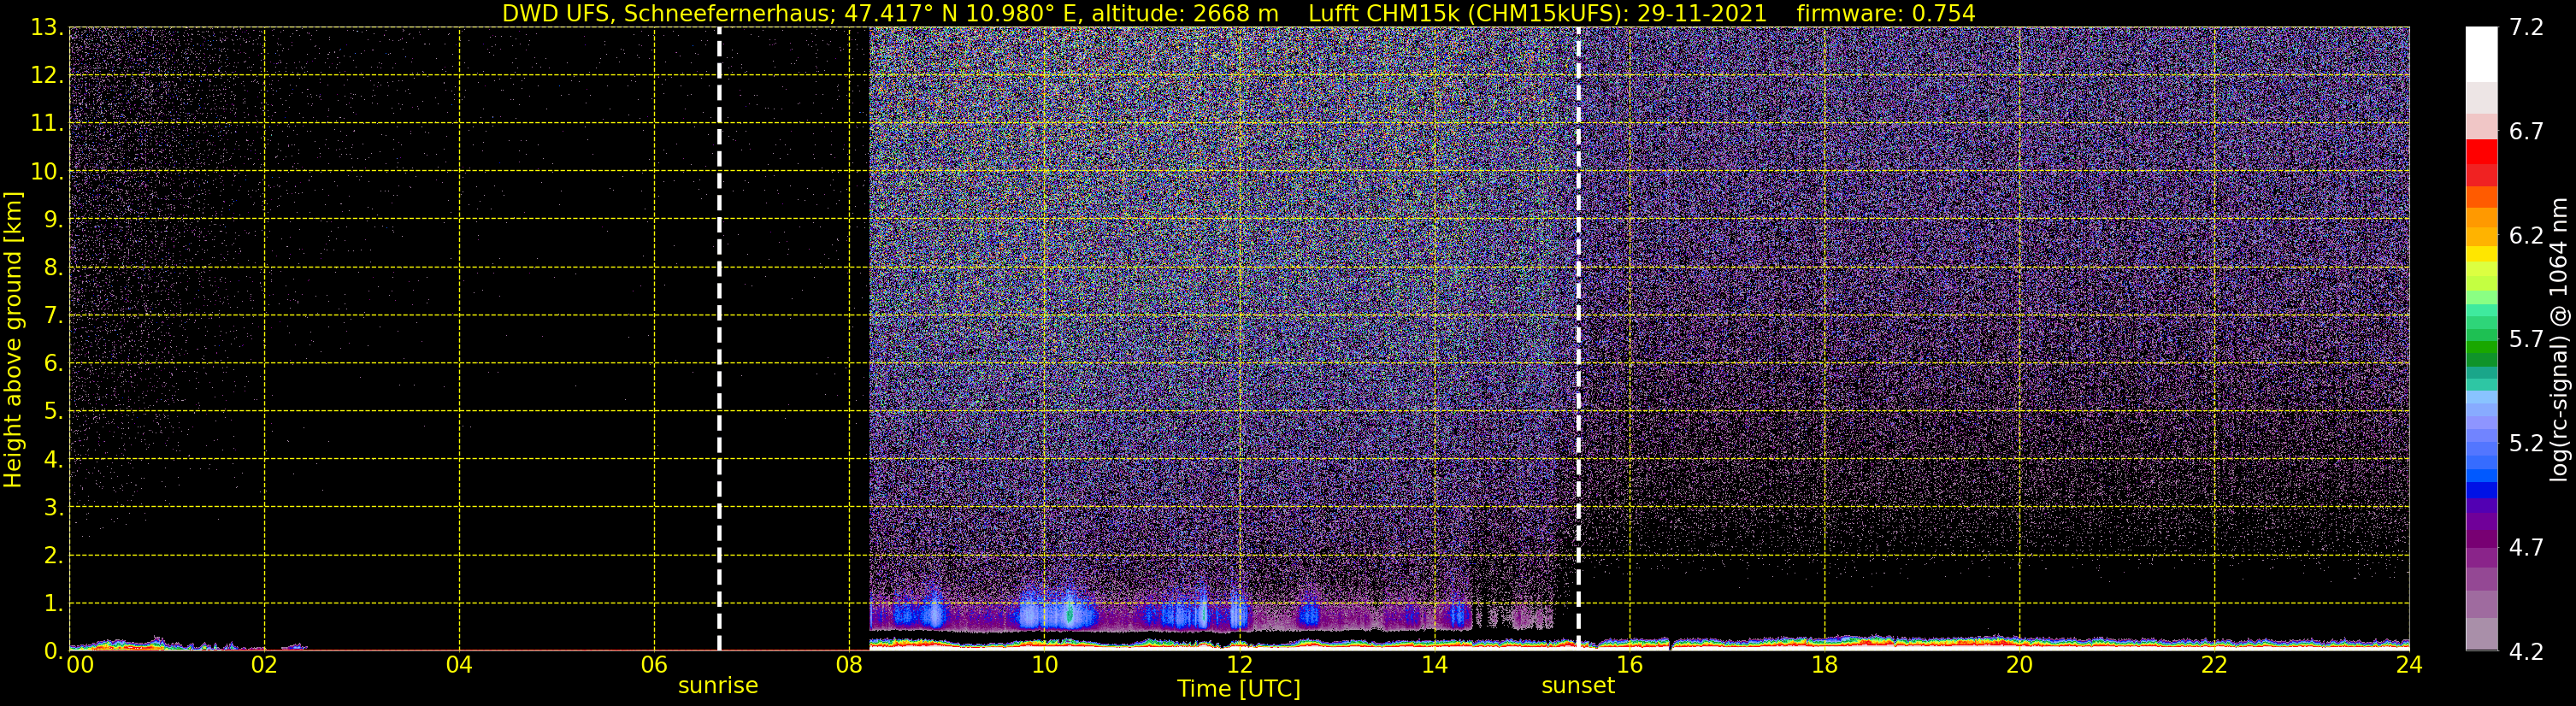Click the time tick label '22'
The image size is (2576, 706).
2214,665
